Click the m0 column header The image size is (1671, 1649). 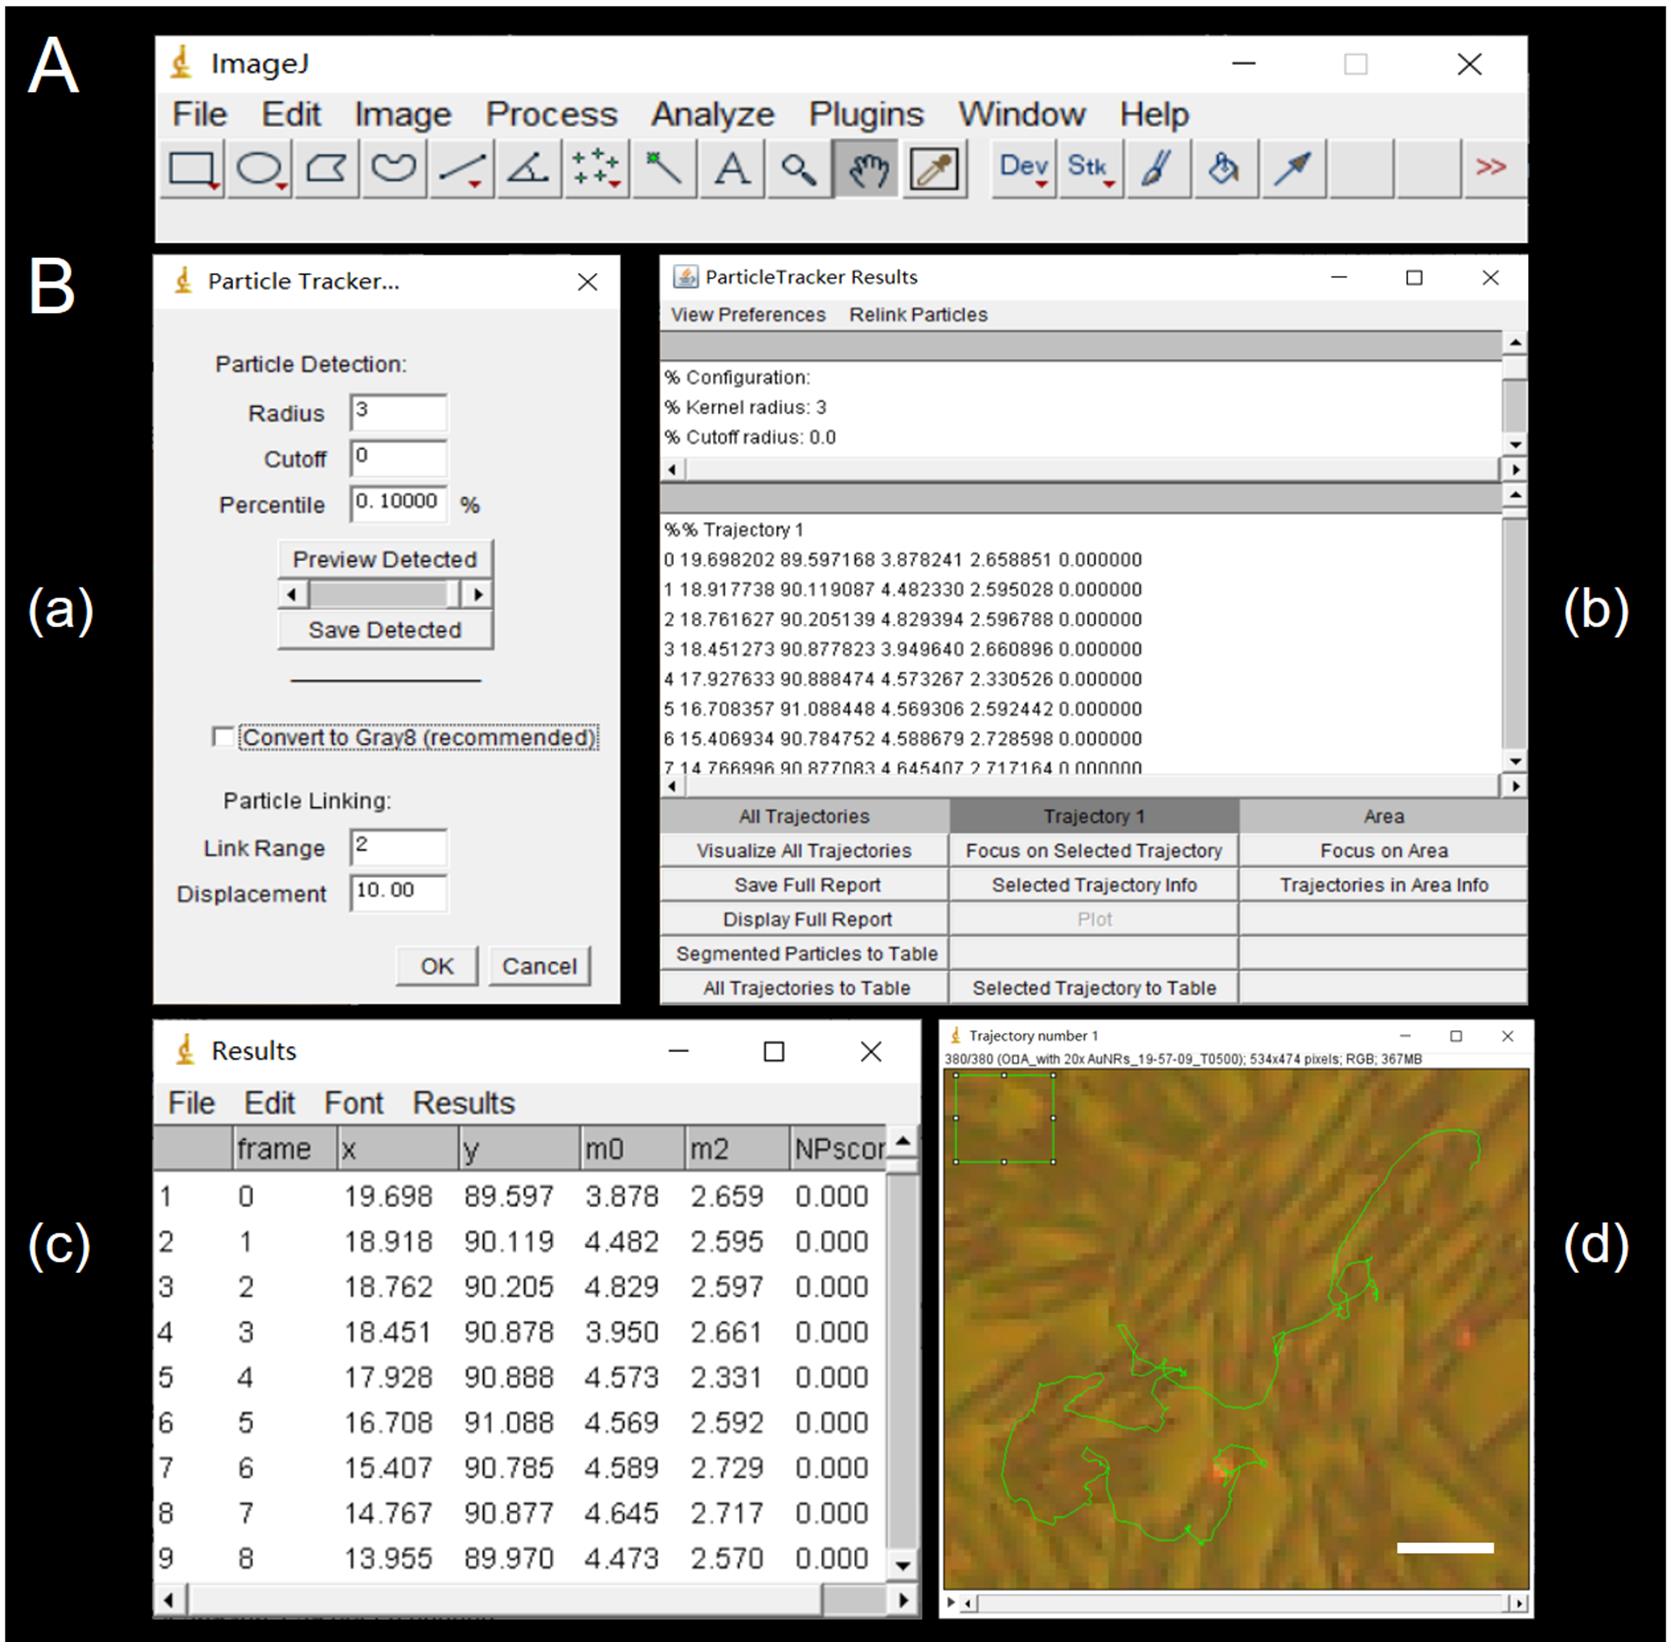tap(631, 1149)
